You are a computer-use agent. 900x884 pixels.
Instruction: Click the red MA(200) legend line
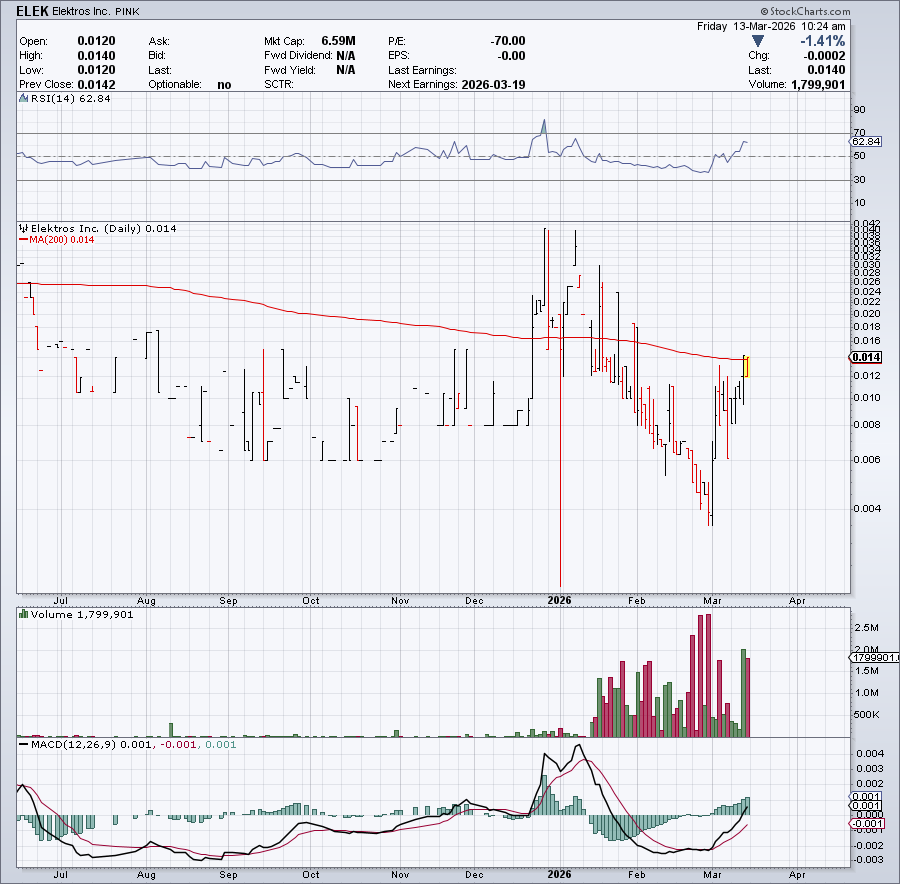(x=24, y=239)
